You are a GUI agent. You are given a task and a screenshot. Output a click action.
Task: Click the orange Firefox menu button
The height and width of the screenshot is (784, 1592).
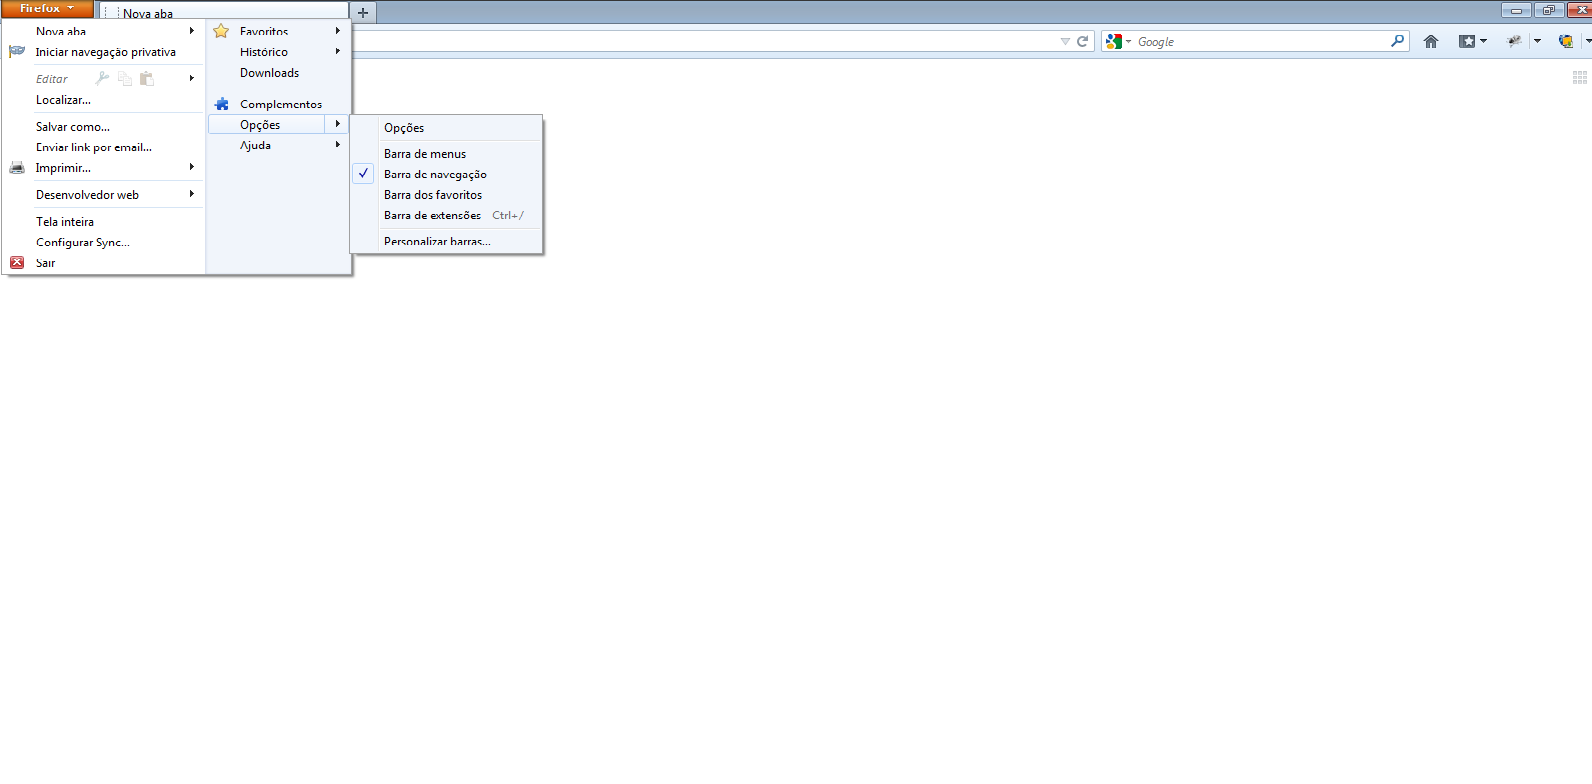(x=47, y=8)
